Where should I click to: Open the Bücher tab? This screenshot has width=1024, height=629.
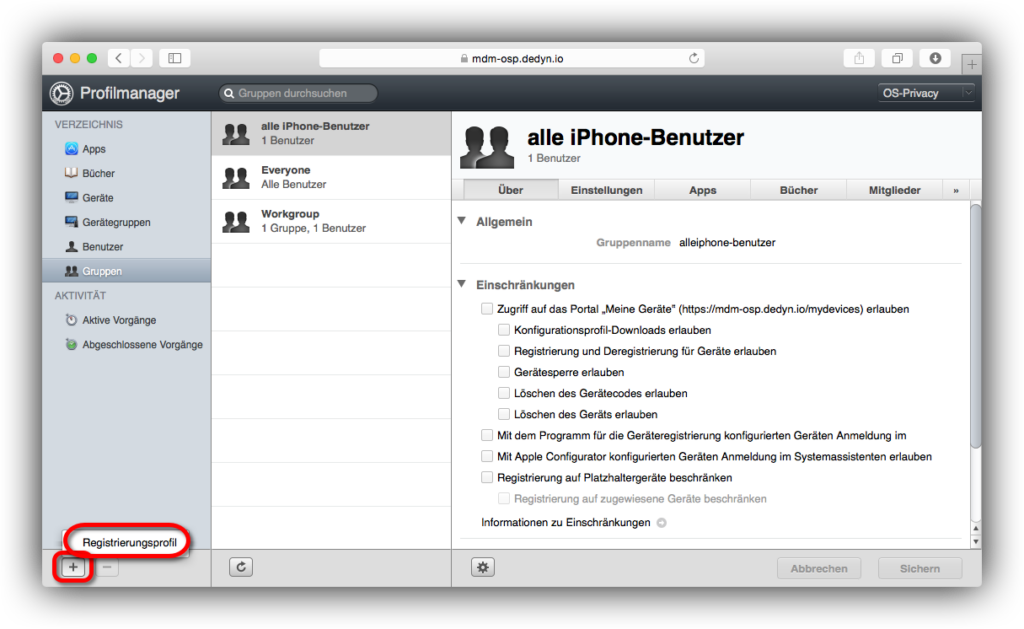pos(799,190)
